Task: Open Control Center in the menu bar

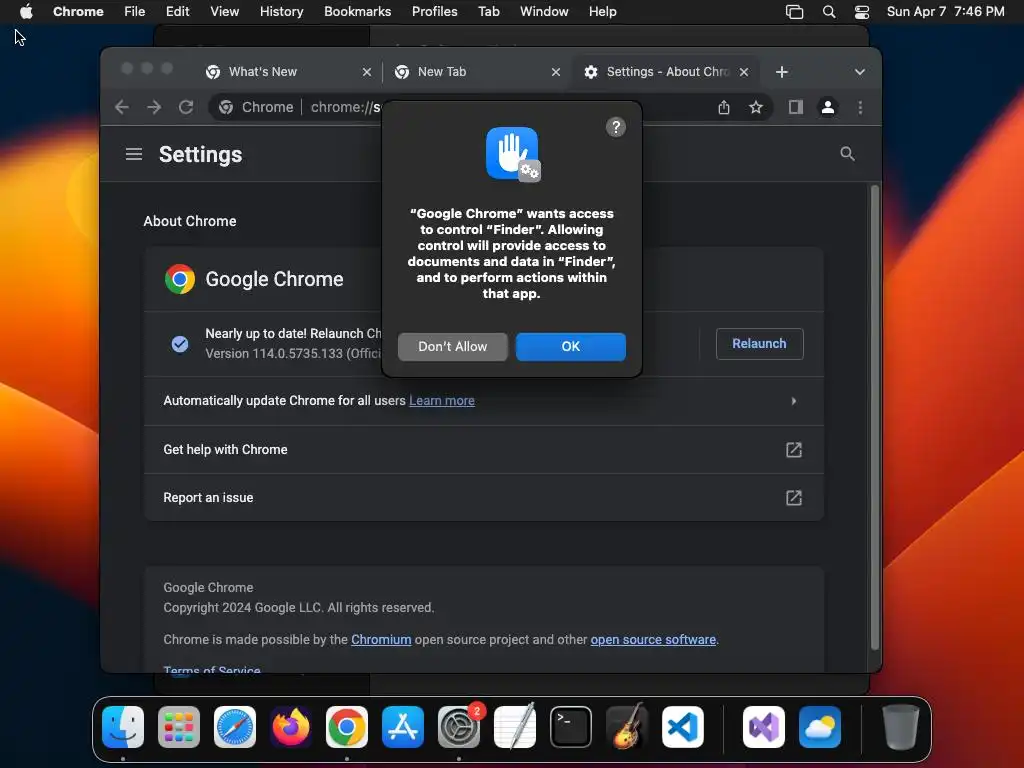Action: (861, 11)
